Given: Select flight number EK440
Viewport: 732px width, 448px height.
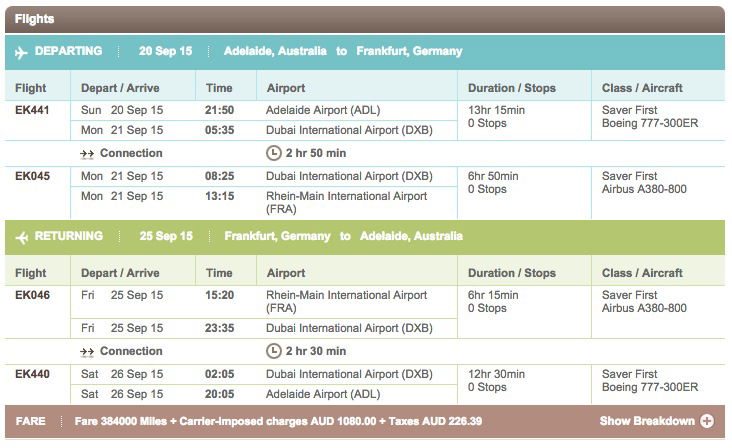Looking at the screenshot, I should pyautogui.click(x=32, y=374).
